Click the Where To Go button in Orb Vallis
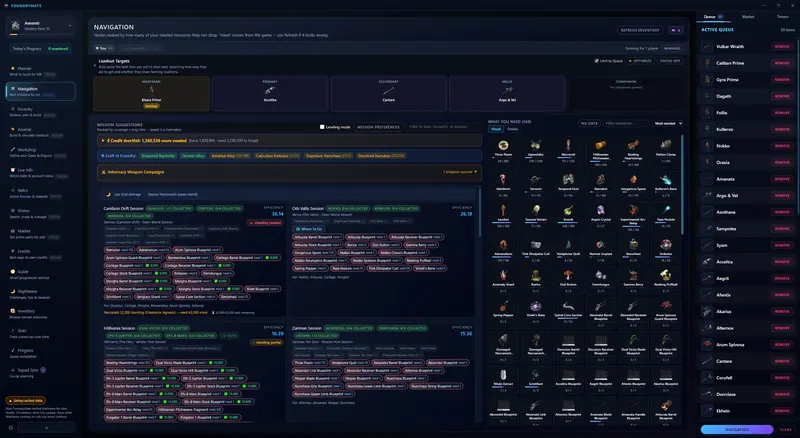The height and width of the screenshot is (438, 800). click(309, 229)
